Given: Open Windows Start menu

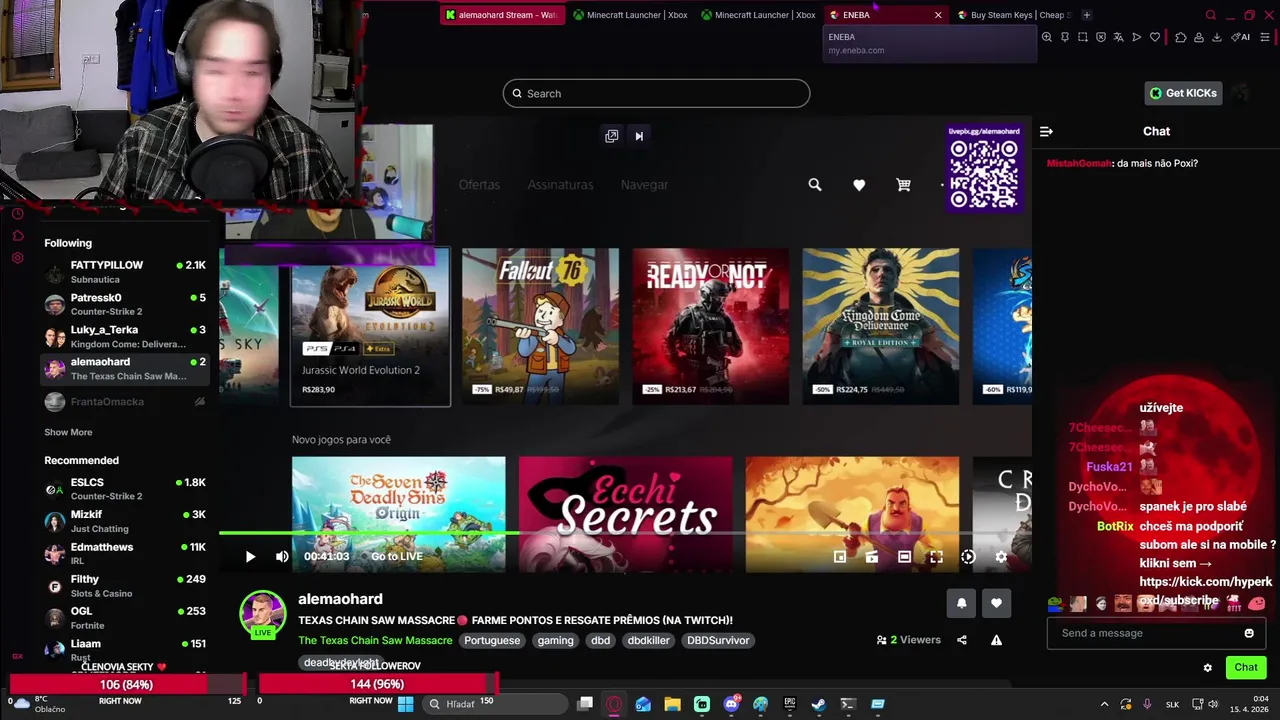Looking at the screenshot, I should pos(405,704).
